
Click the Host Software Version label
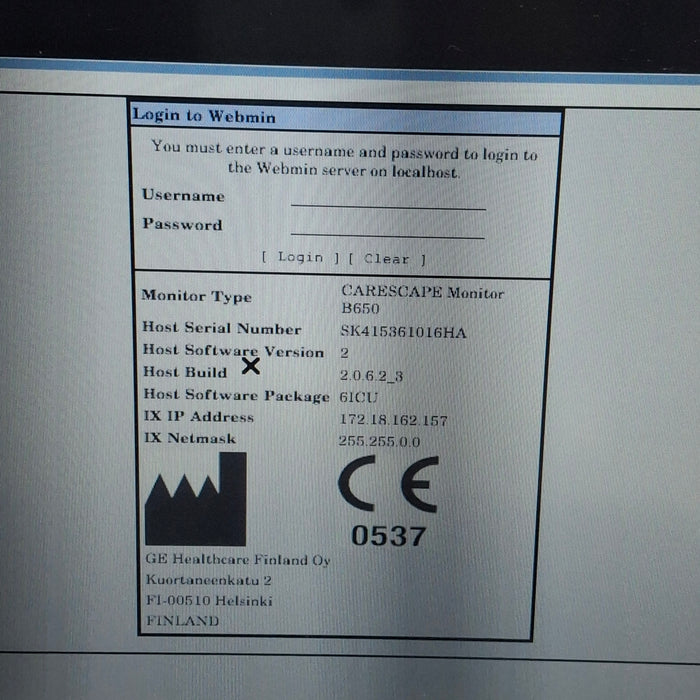(x=232, y=351)
